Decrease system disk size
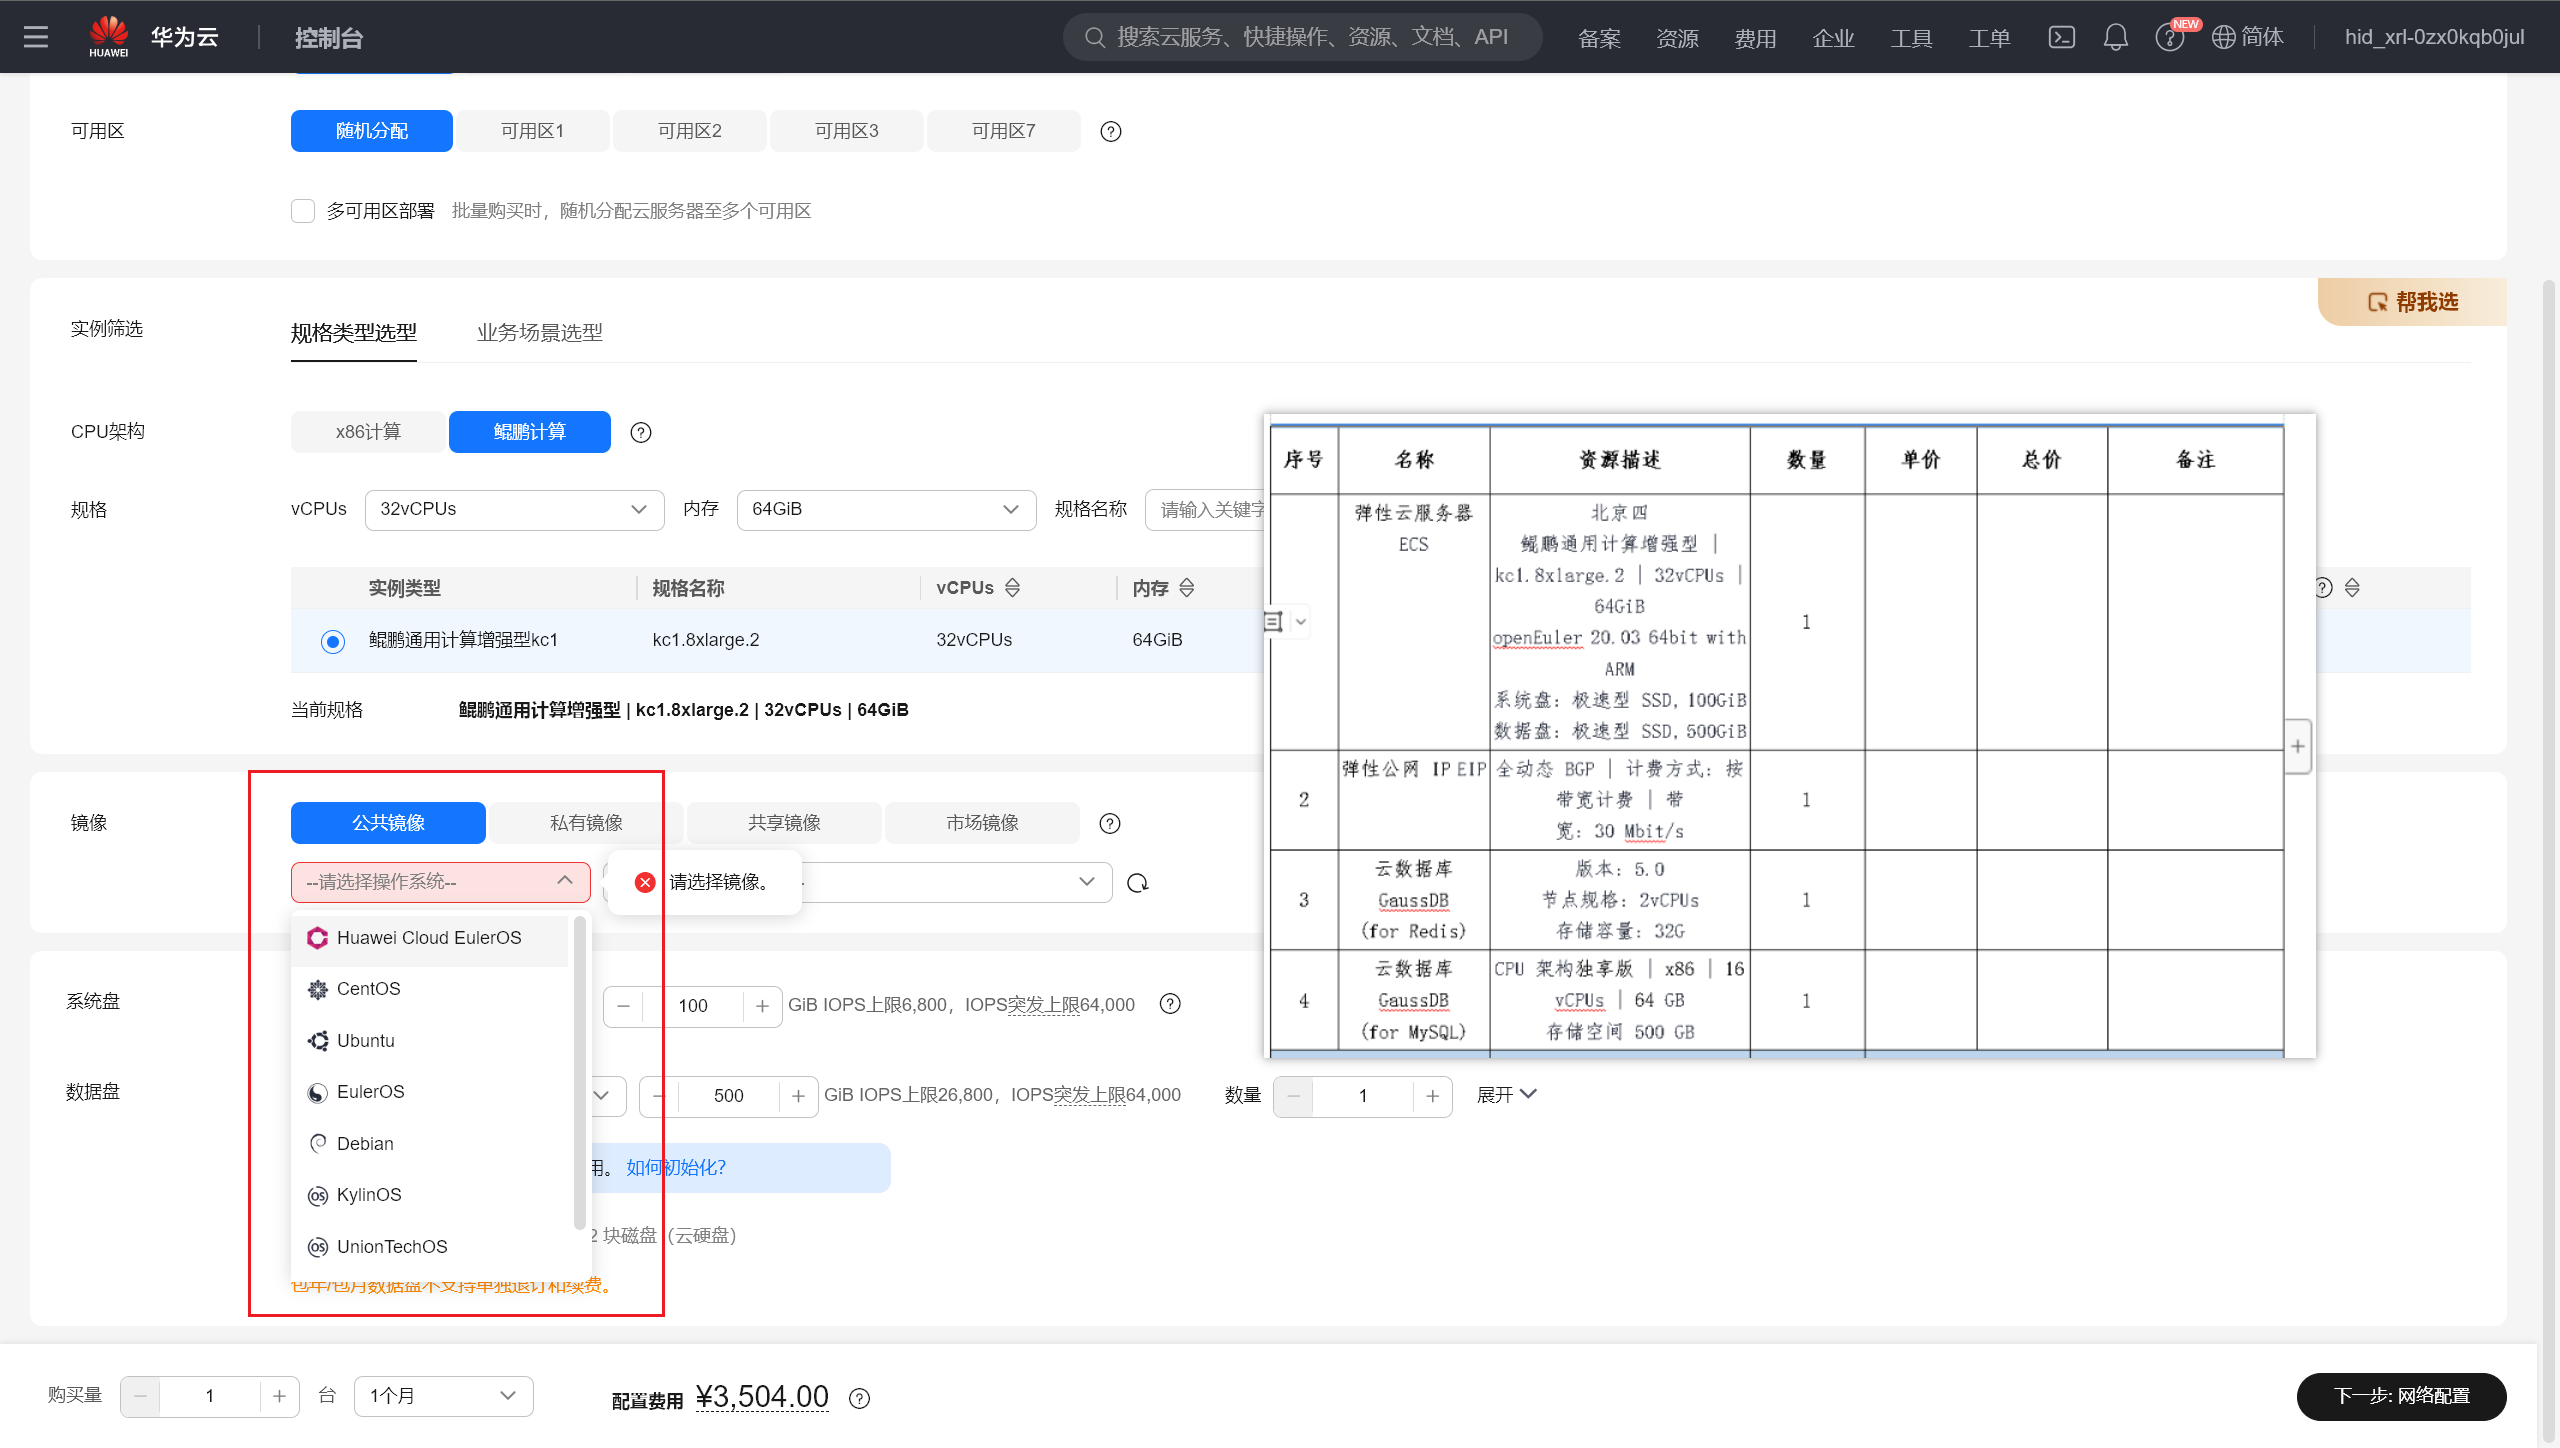The image size is (2560, 1448). click(624, 1005)
